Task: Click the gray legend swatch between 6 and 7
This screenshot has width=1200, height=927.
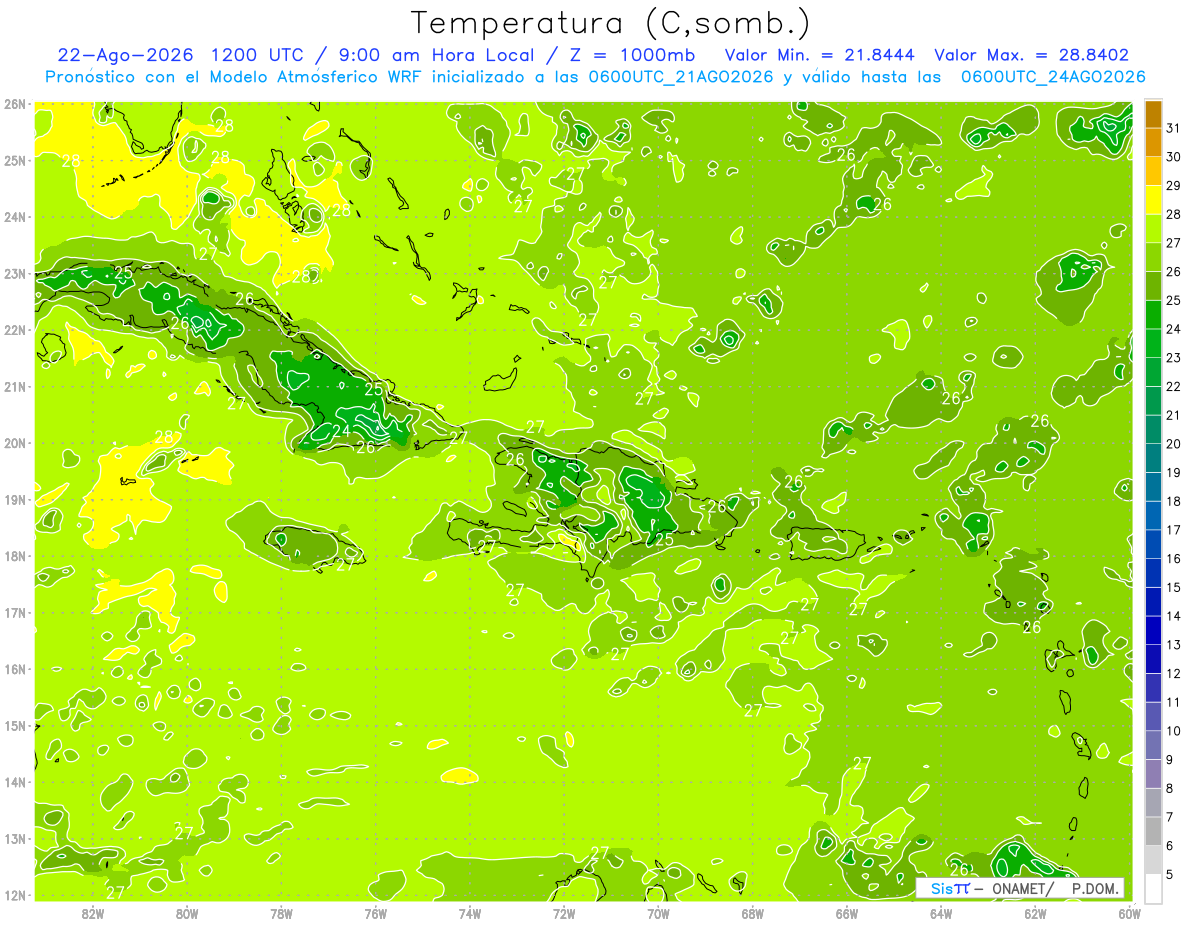Action: point(1153,831)
